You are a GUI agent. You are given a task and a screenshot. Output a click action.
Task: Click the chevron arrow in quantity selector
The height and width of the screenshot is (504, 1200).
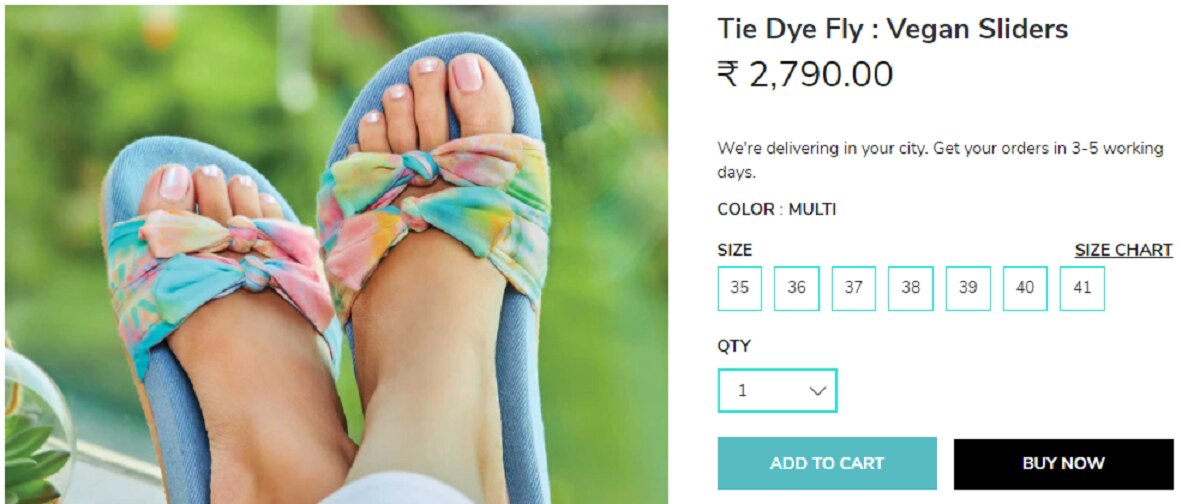point(818,391)
